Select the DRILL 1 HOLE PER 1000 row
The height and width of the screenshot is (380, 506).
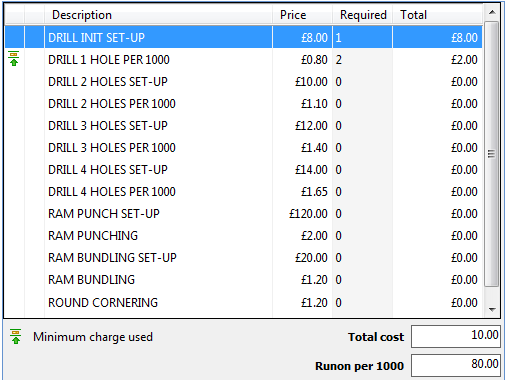pyautogui.click(x=244, y=60)
